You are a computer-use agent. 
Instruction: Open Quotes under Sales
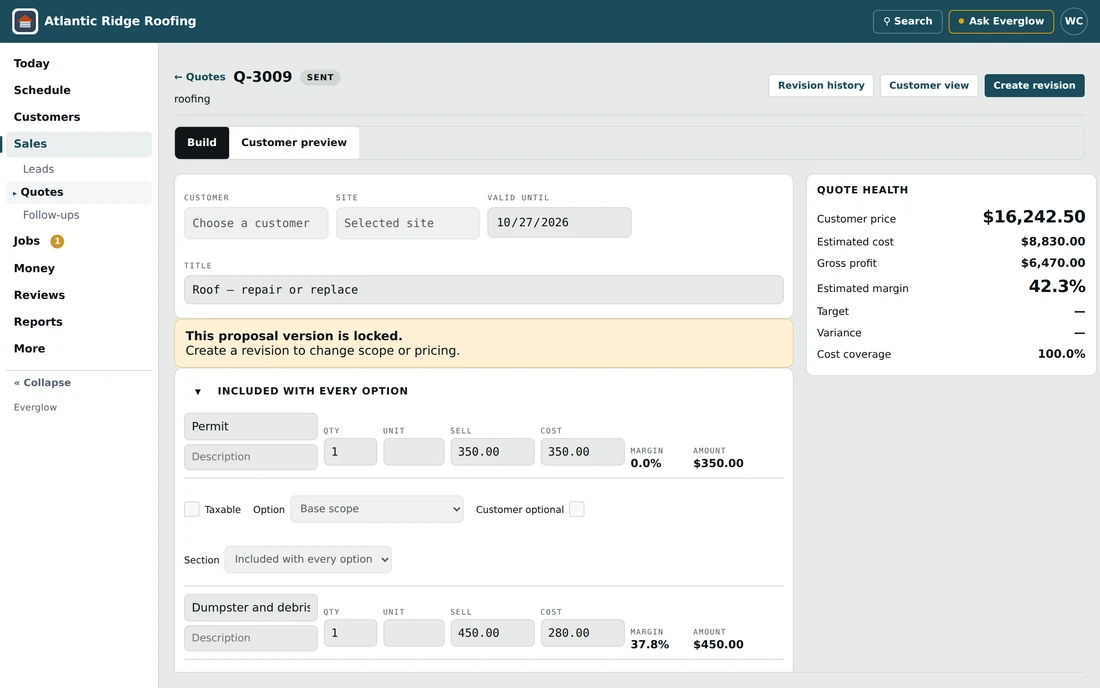coord(79,192)
